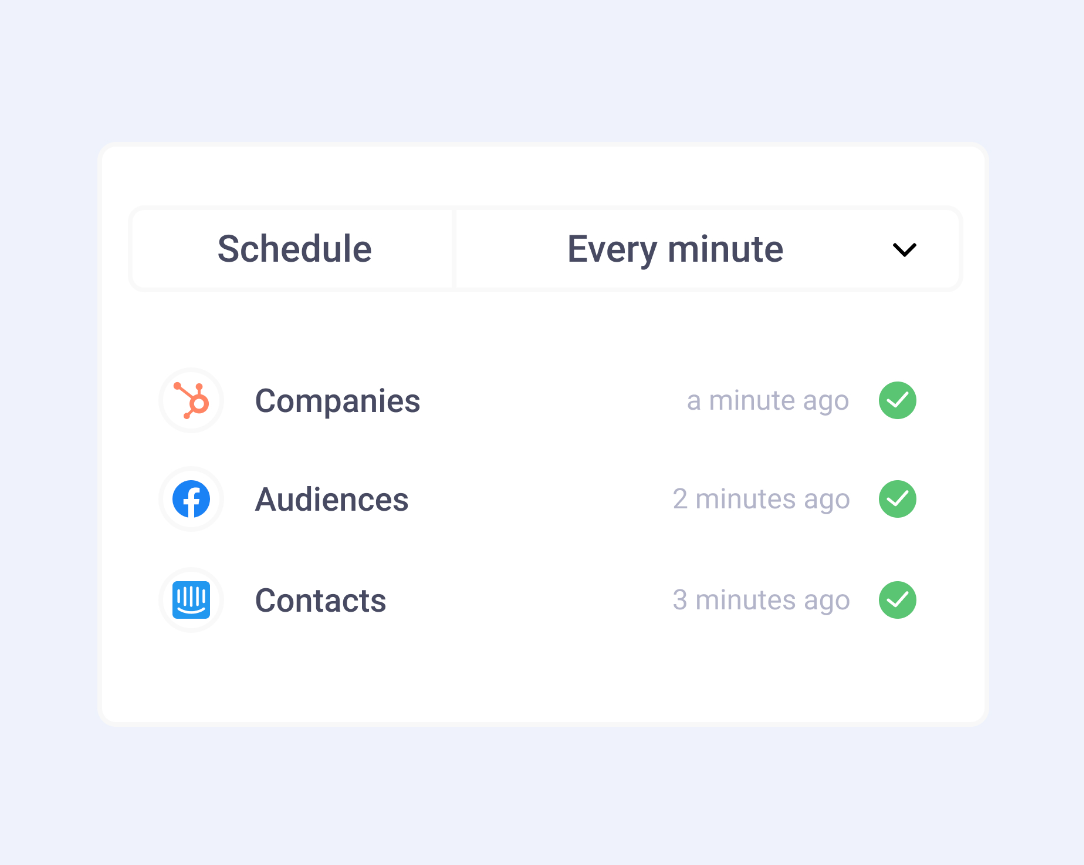
Task: Click the Intercom icon beside Contacts
Action: pyautogui.click(x=191, y=600)
